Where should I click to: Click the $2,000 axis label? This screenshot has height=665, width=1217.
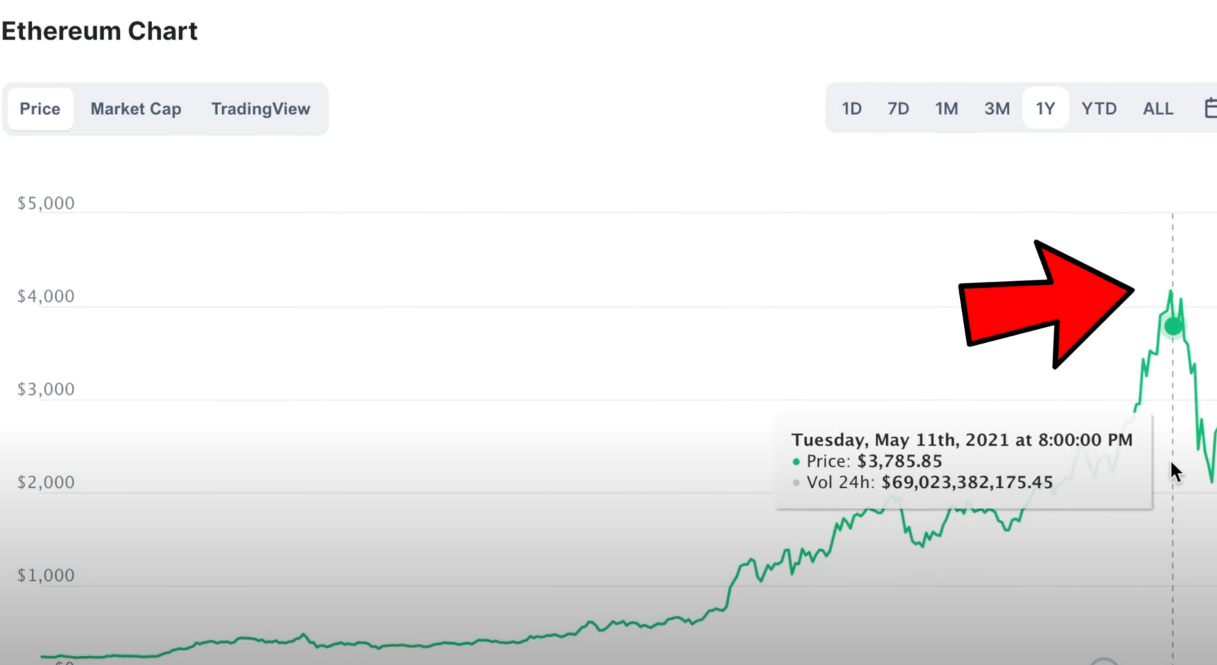(46, 482)
